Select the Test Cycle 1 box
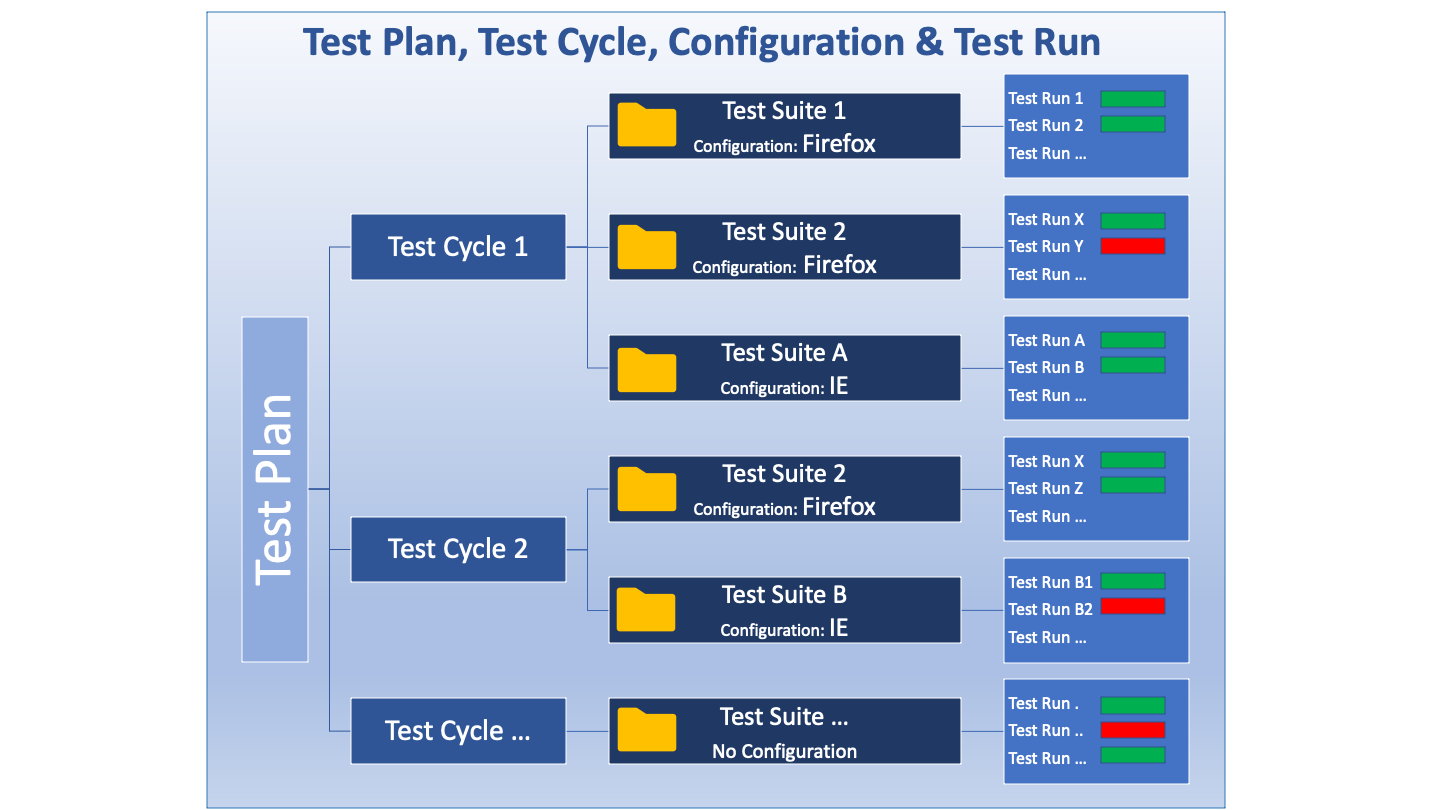 point(458,247)
